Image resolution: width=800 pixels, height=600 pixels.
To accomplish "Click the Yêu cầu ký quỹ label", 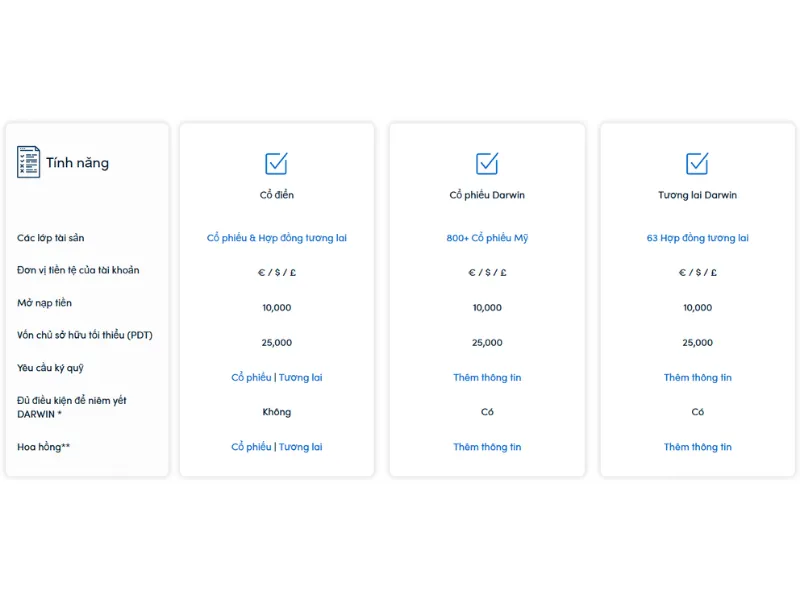I will click(x=50, y=368).
